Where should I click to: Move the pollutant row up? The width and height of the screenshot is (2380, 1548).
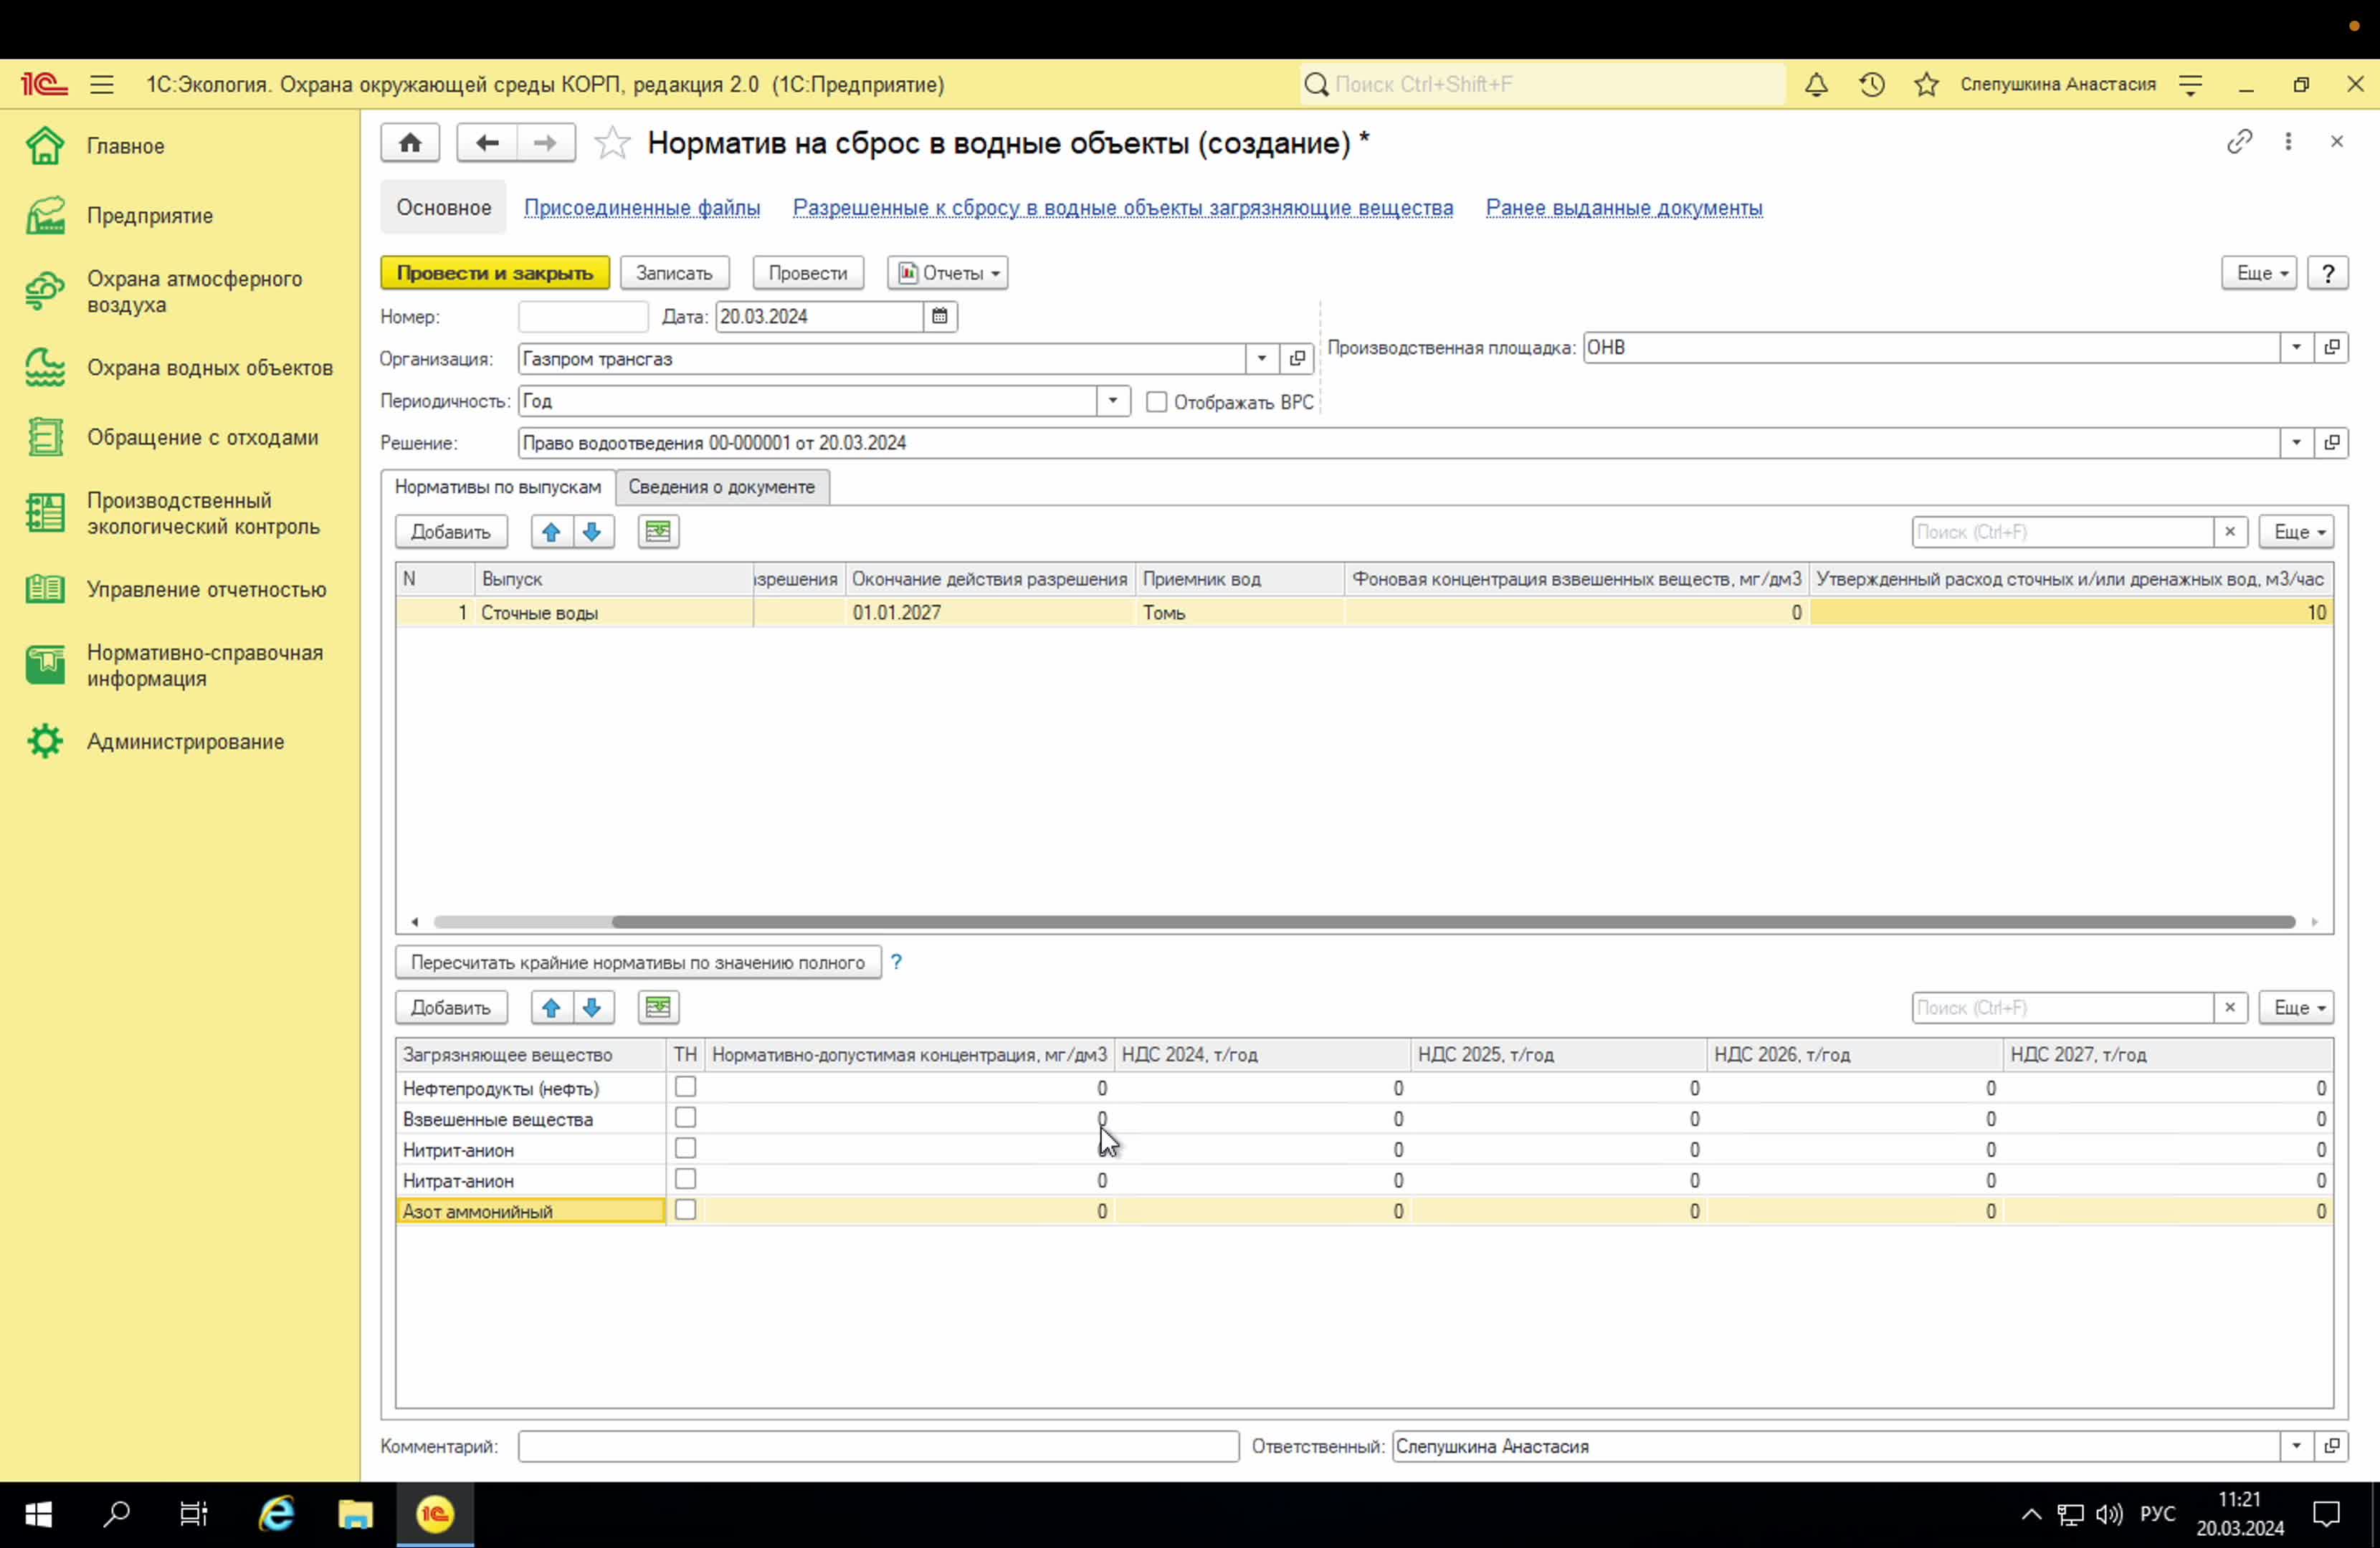click(x=551, y=1008)
